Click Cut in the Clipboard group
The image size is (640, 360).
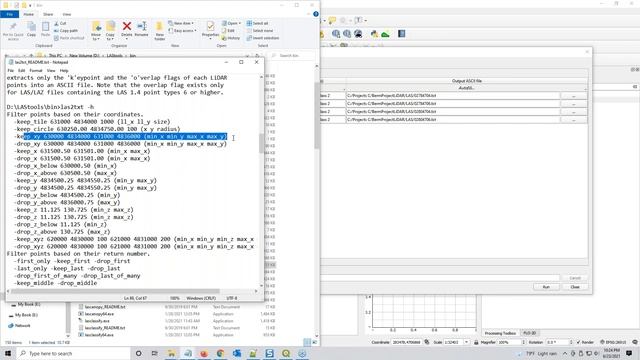(60, 24)
